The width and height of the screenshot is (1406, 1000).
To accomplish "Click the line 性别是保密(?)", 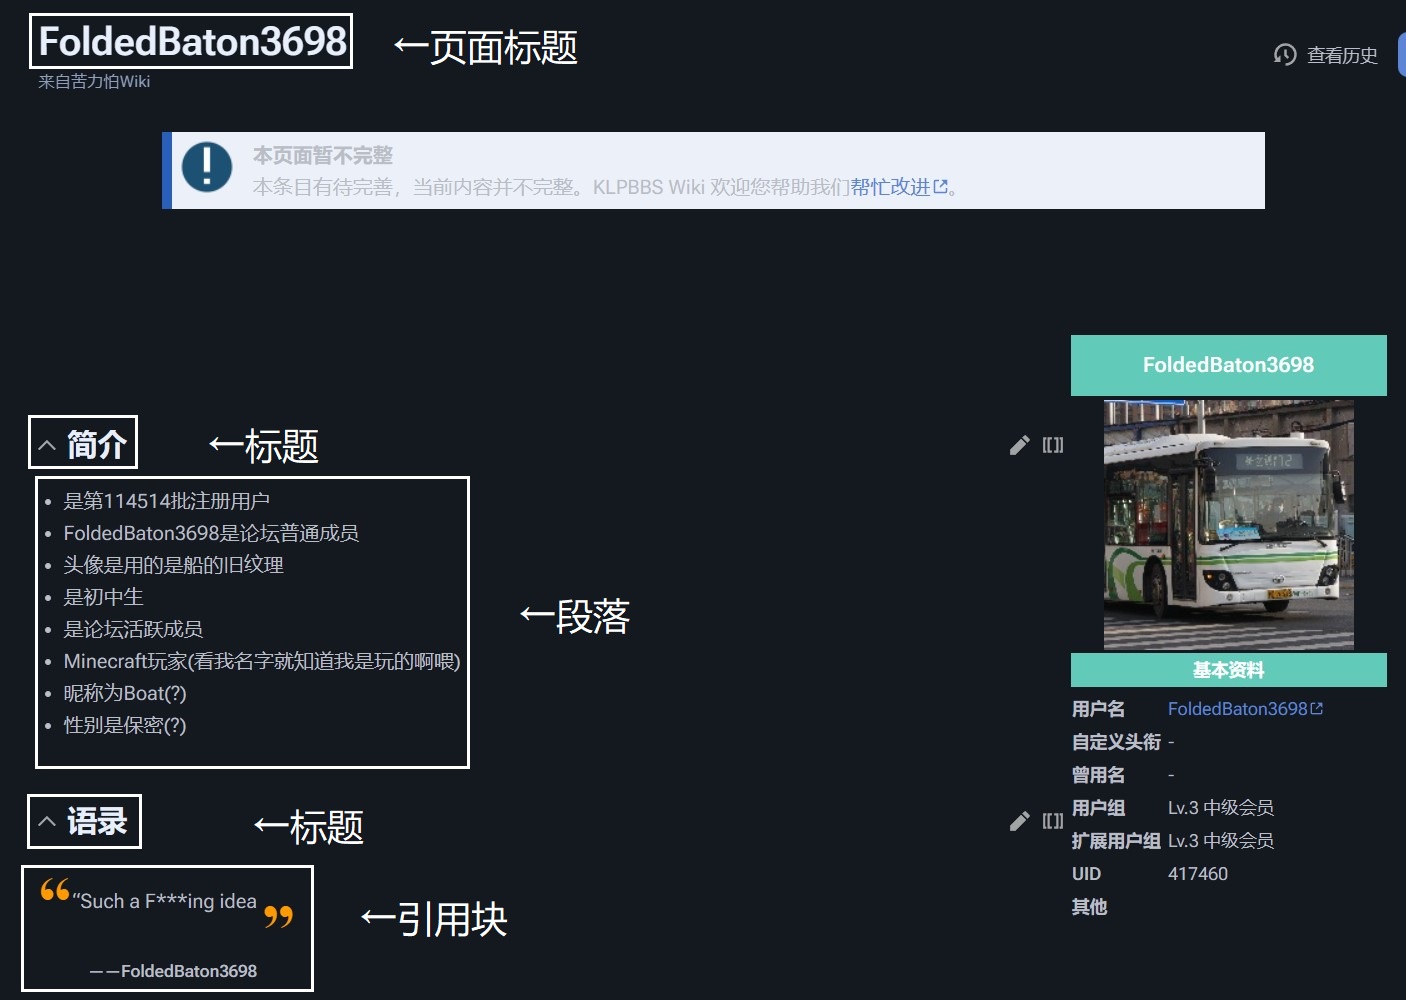I will [x=125, y=725].
